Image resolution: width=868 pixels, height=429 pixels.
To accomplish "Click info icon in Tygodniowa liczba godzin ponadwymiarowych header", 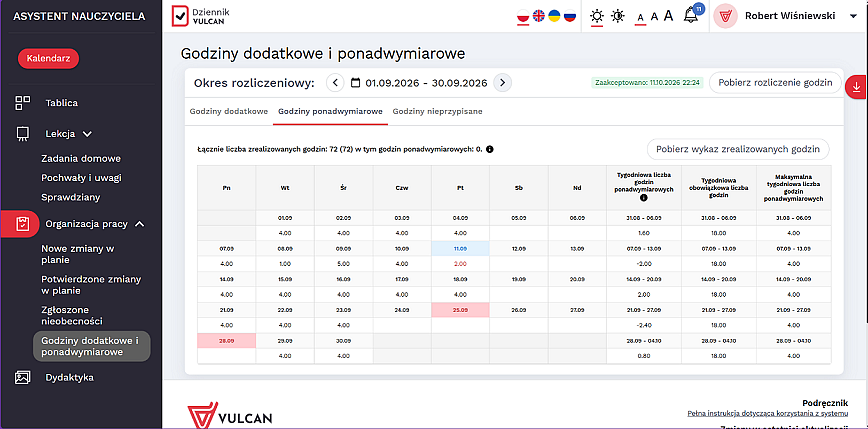I will [643, 198].
